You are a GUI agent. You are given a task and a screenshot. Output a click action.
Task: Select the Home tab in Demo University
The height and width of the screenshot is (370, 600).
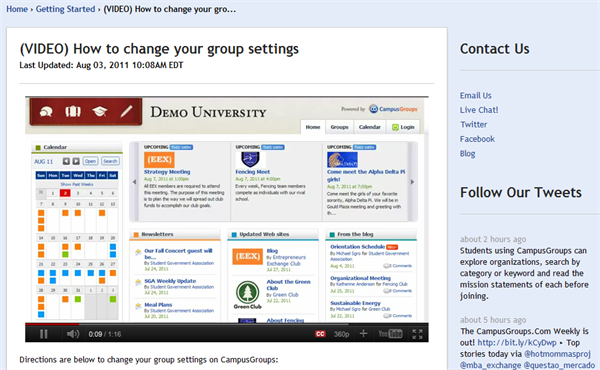pos(313,127)
